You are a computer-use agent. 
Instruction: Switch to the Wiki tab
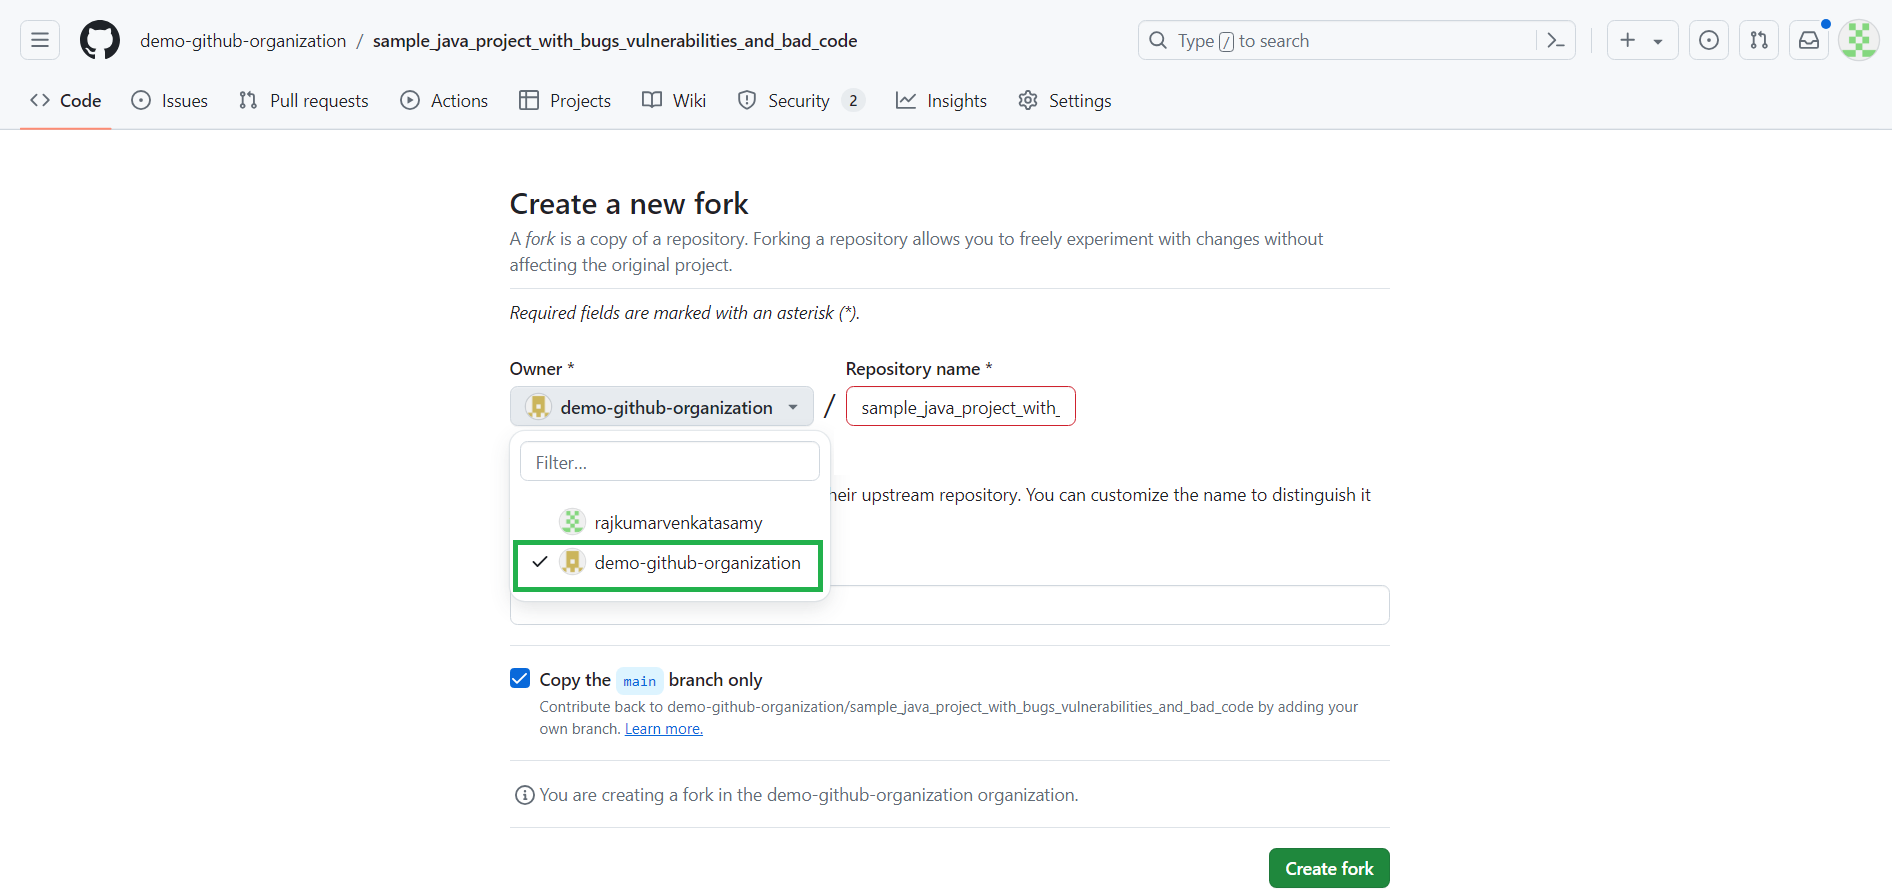674,100
